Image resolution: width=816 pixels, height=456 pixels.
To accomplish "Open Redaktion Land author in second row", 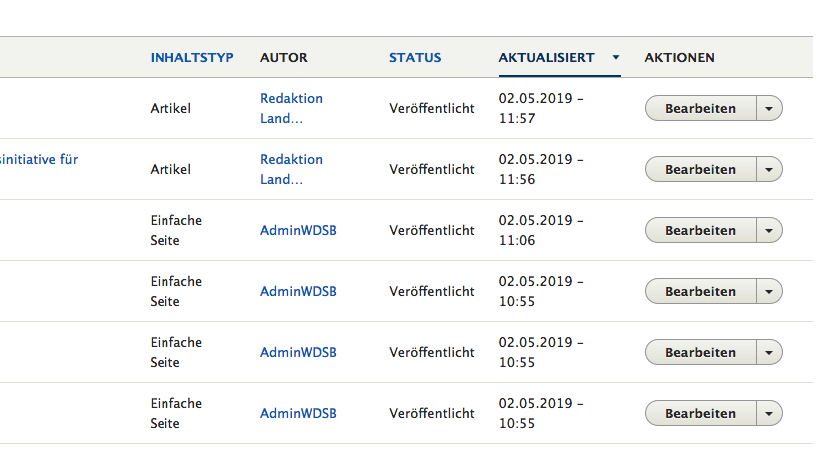I will coord(291,169).
